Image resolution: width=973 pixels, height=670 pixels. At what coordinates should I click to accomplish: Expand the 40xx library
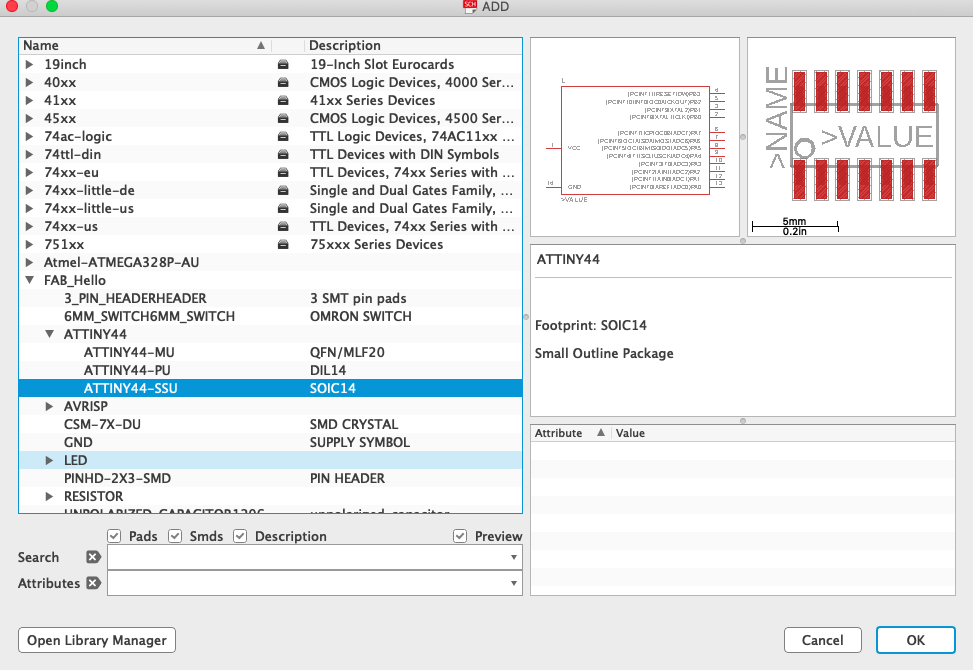tap(29, 83)
